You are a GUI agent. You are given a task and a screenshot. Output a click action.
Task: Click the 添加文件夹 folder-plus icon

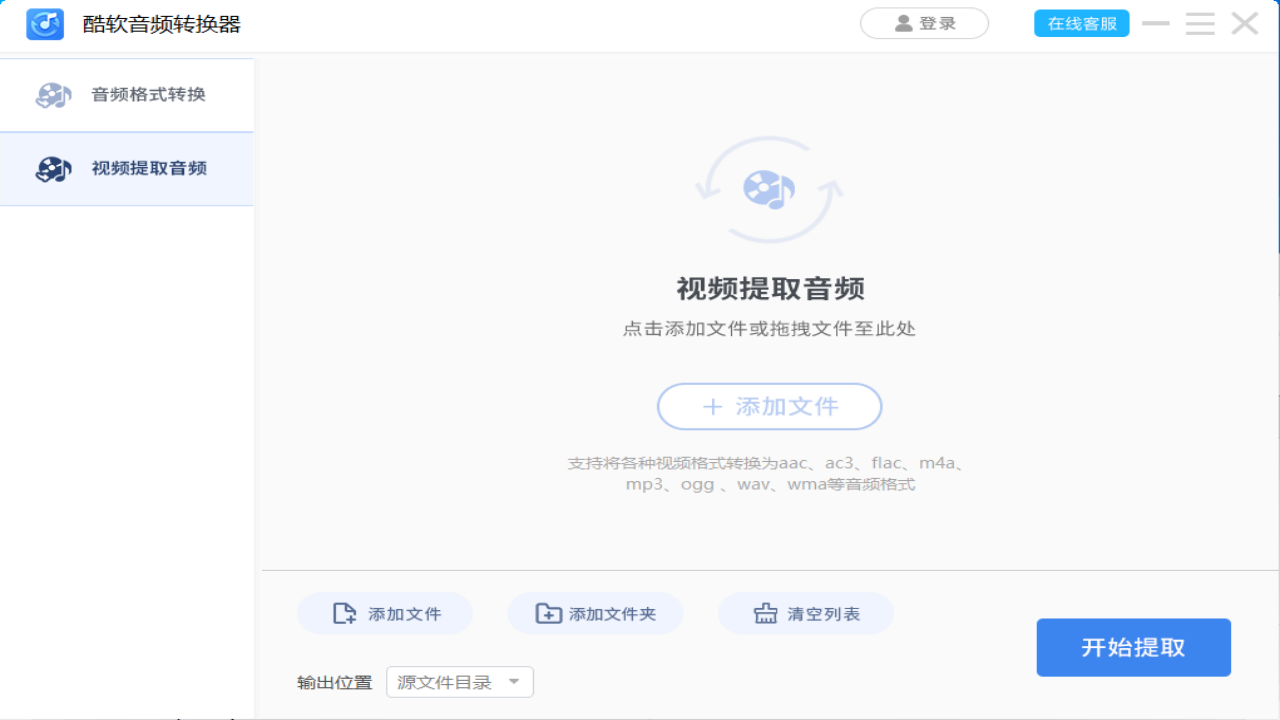pos(549,613)
